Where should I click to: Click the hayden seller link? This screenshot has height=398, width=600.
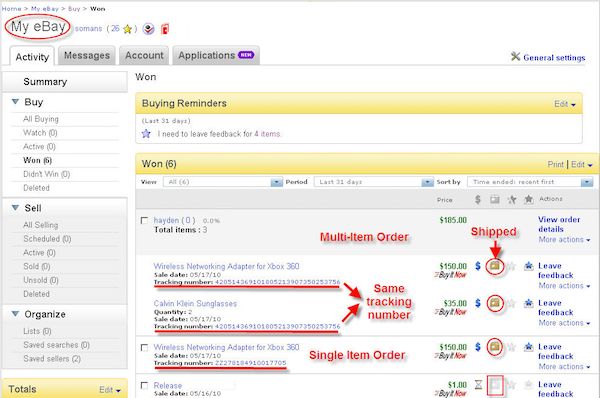[x=166, y=220]
